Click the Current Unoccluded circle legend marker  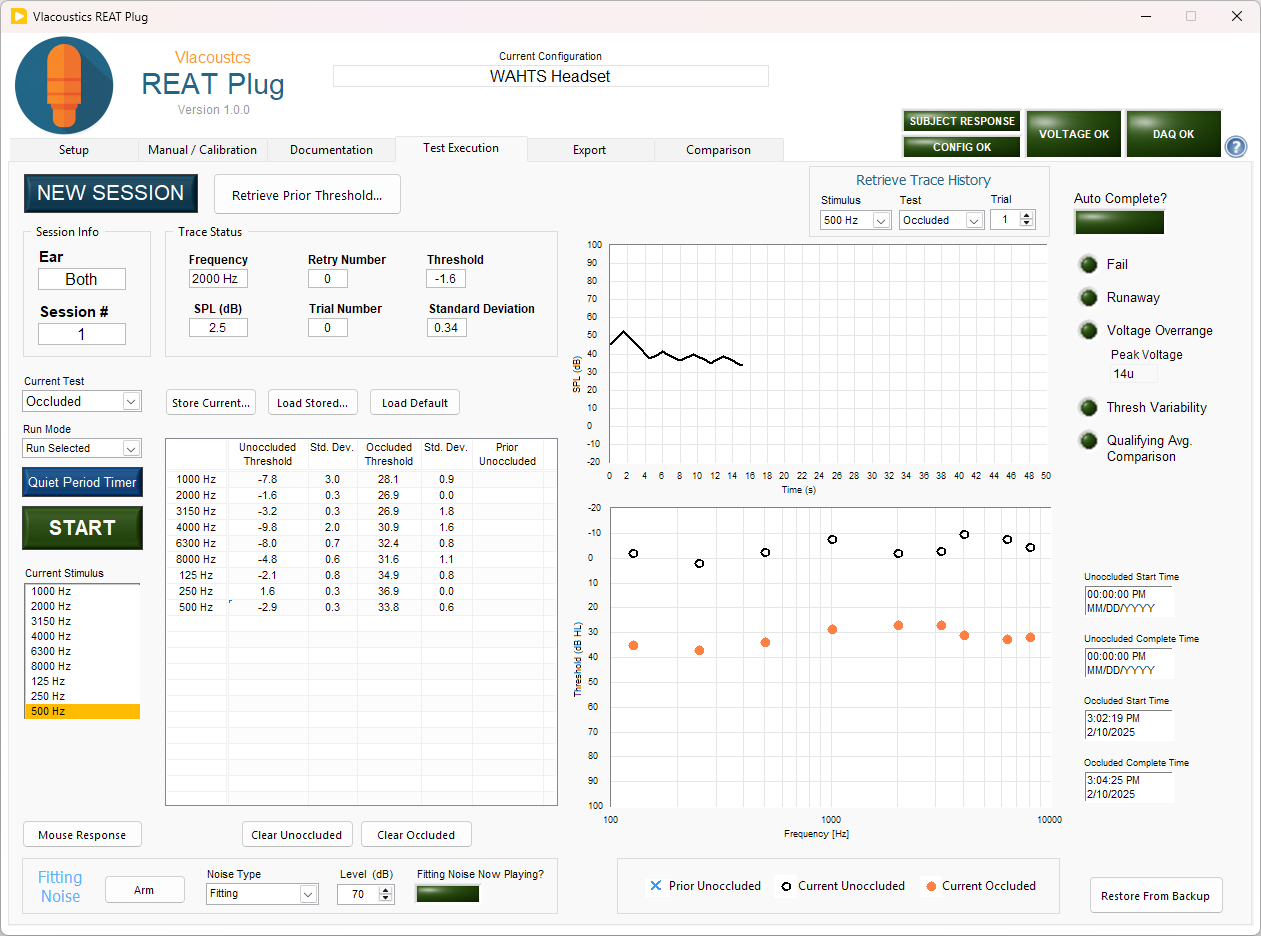click(x=785, y=886)
